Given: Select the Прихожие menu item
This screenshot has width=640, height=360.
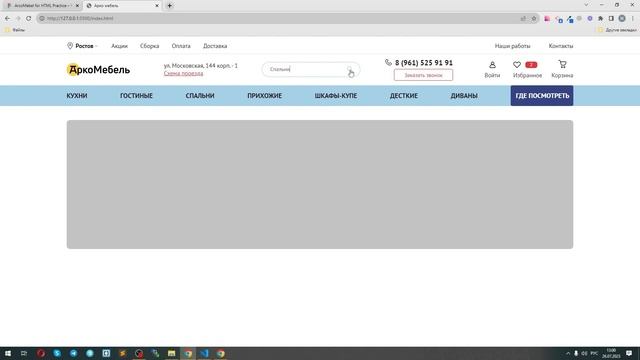Looking at the screenshot, I should tap(264, 96).
